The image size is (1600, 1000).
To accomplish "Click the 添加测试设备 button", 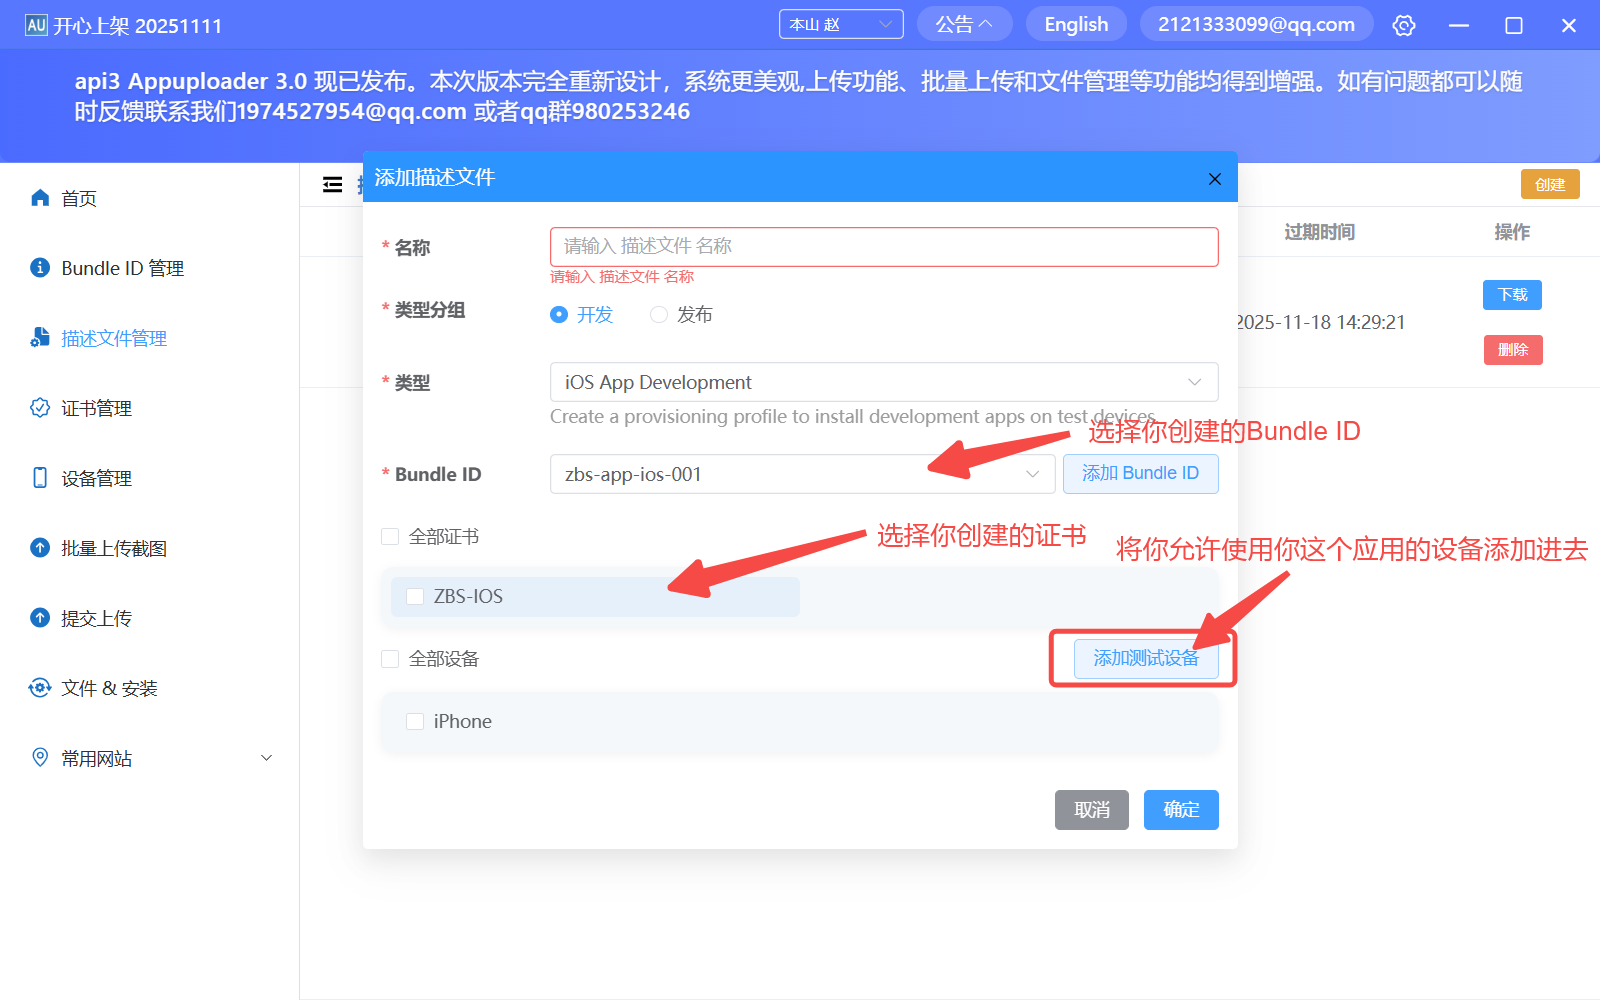I will pos(1144,659).
